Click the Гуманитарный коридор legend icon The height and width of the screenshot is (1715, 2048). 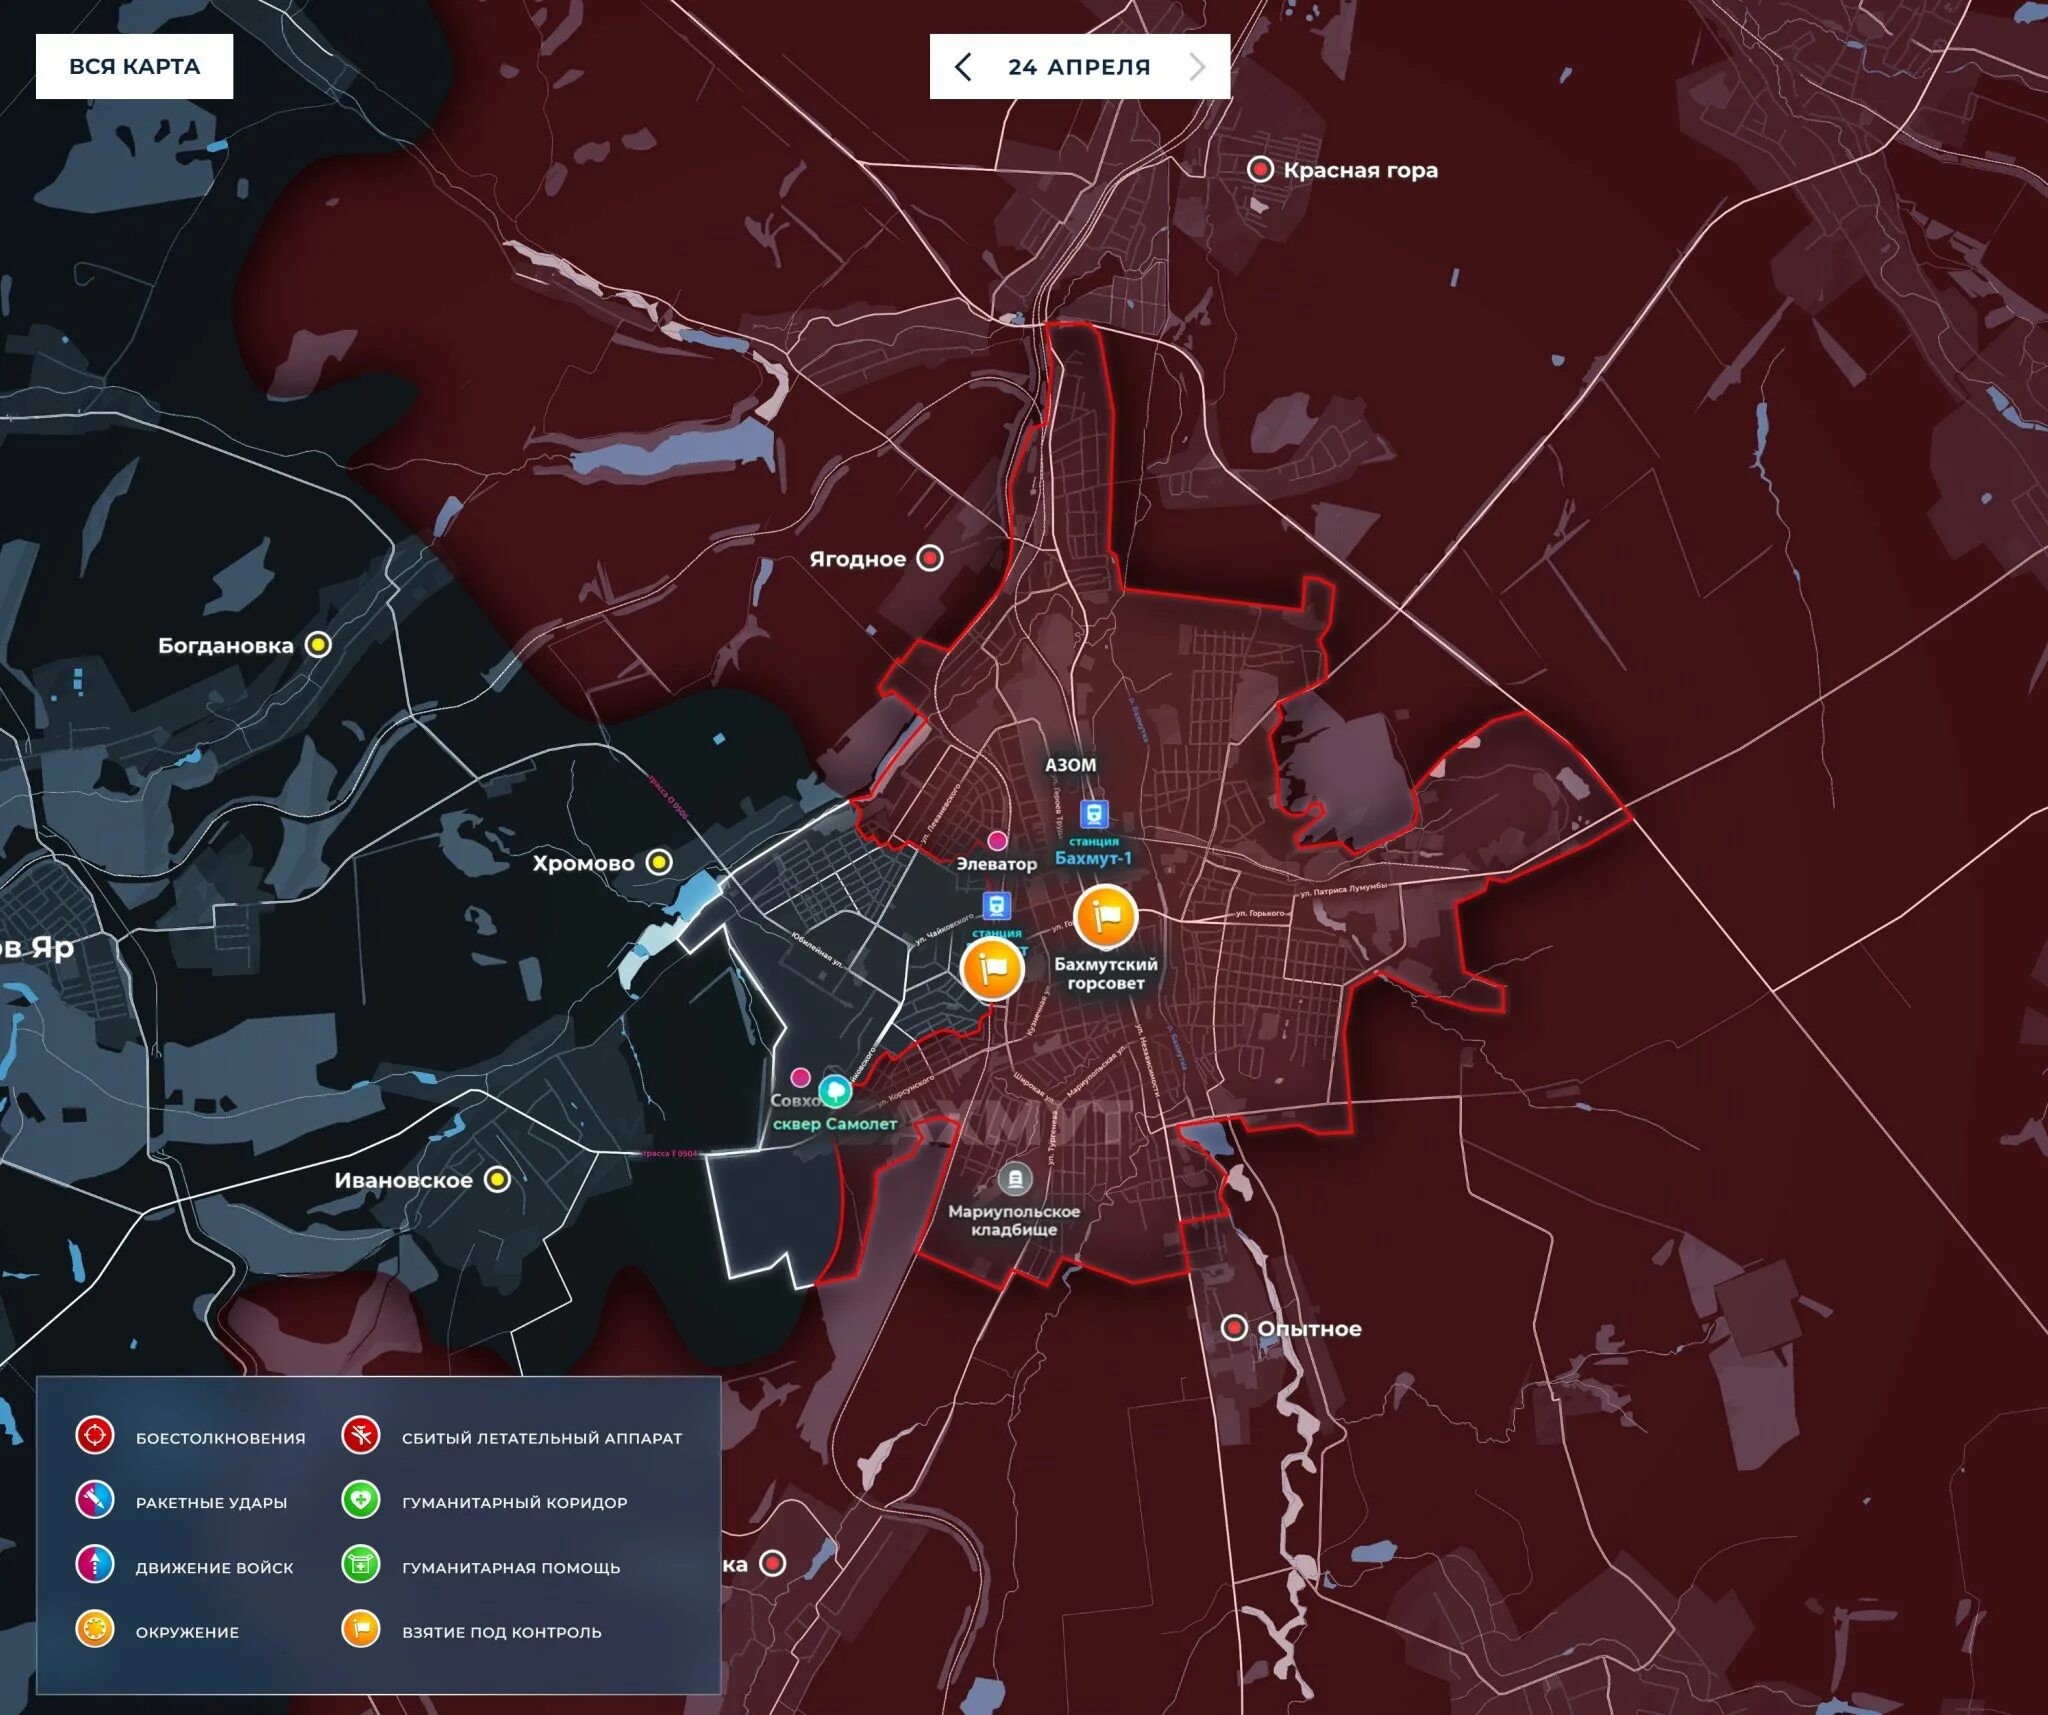pyautogui.click(x=361, y=1501)
